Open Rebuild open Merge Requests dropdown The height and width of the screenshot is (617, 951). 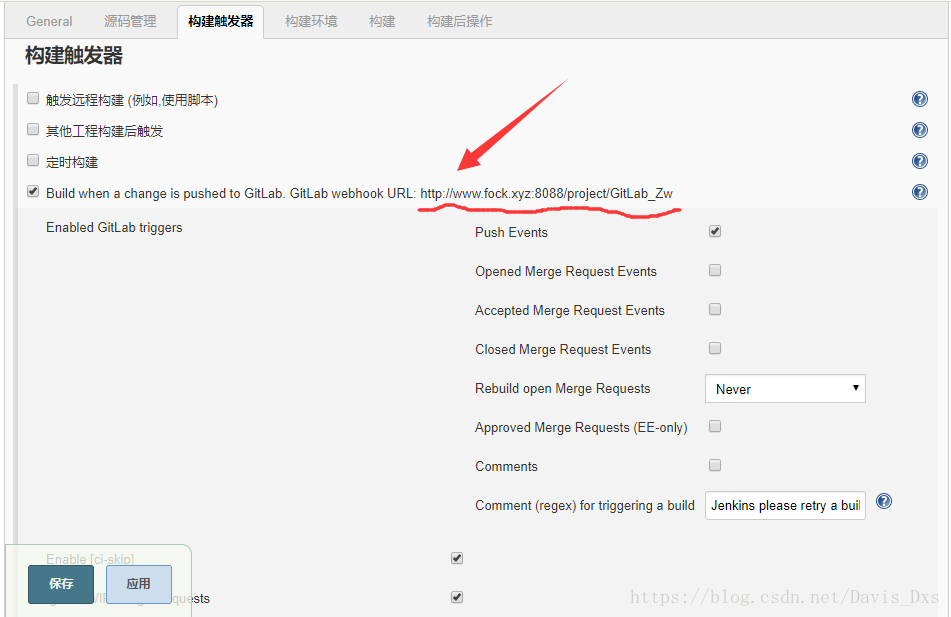pos(785,389)
